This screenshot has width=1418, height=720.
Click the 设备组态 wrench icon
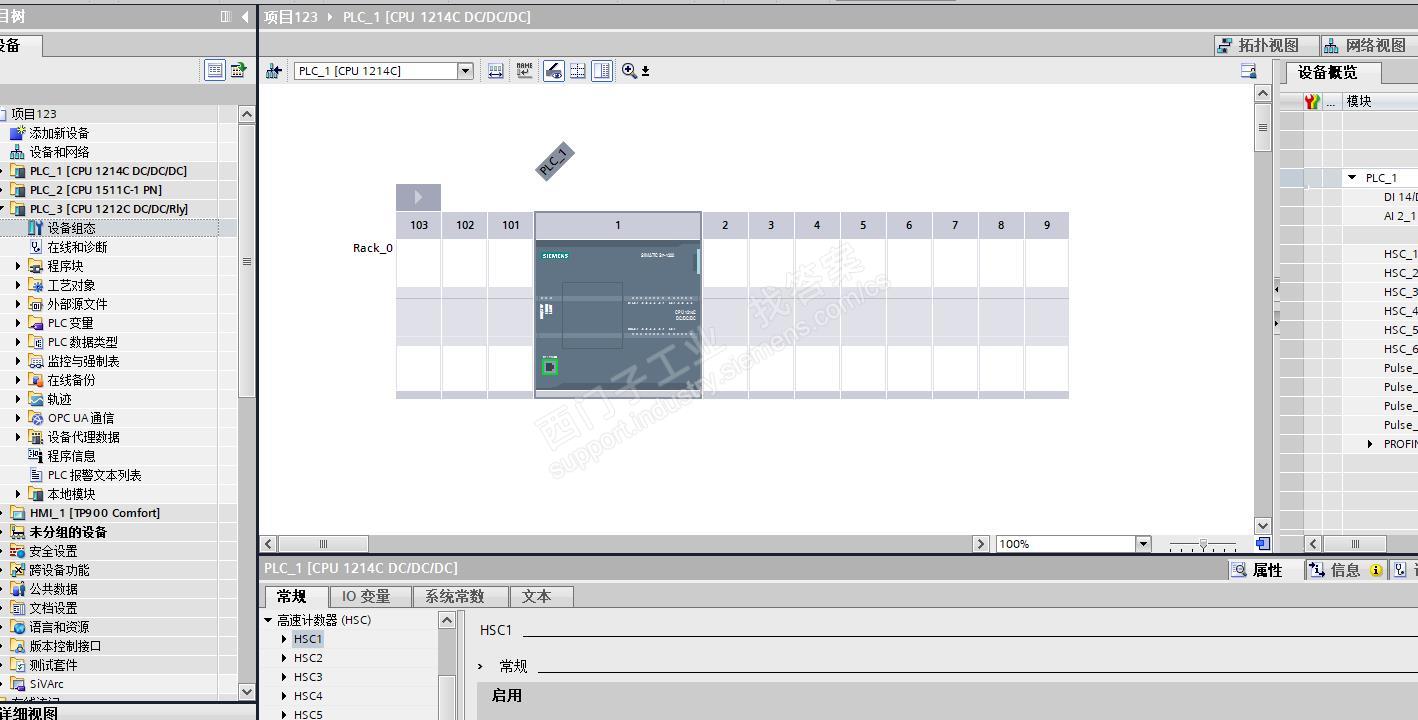[36, 228]
